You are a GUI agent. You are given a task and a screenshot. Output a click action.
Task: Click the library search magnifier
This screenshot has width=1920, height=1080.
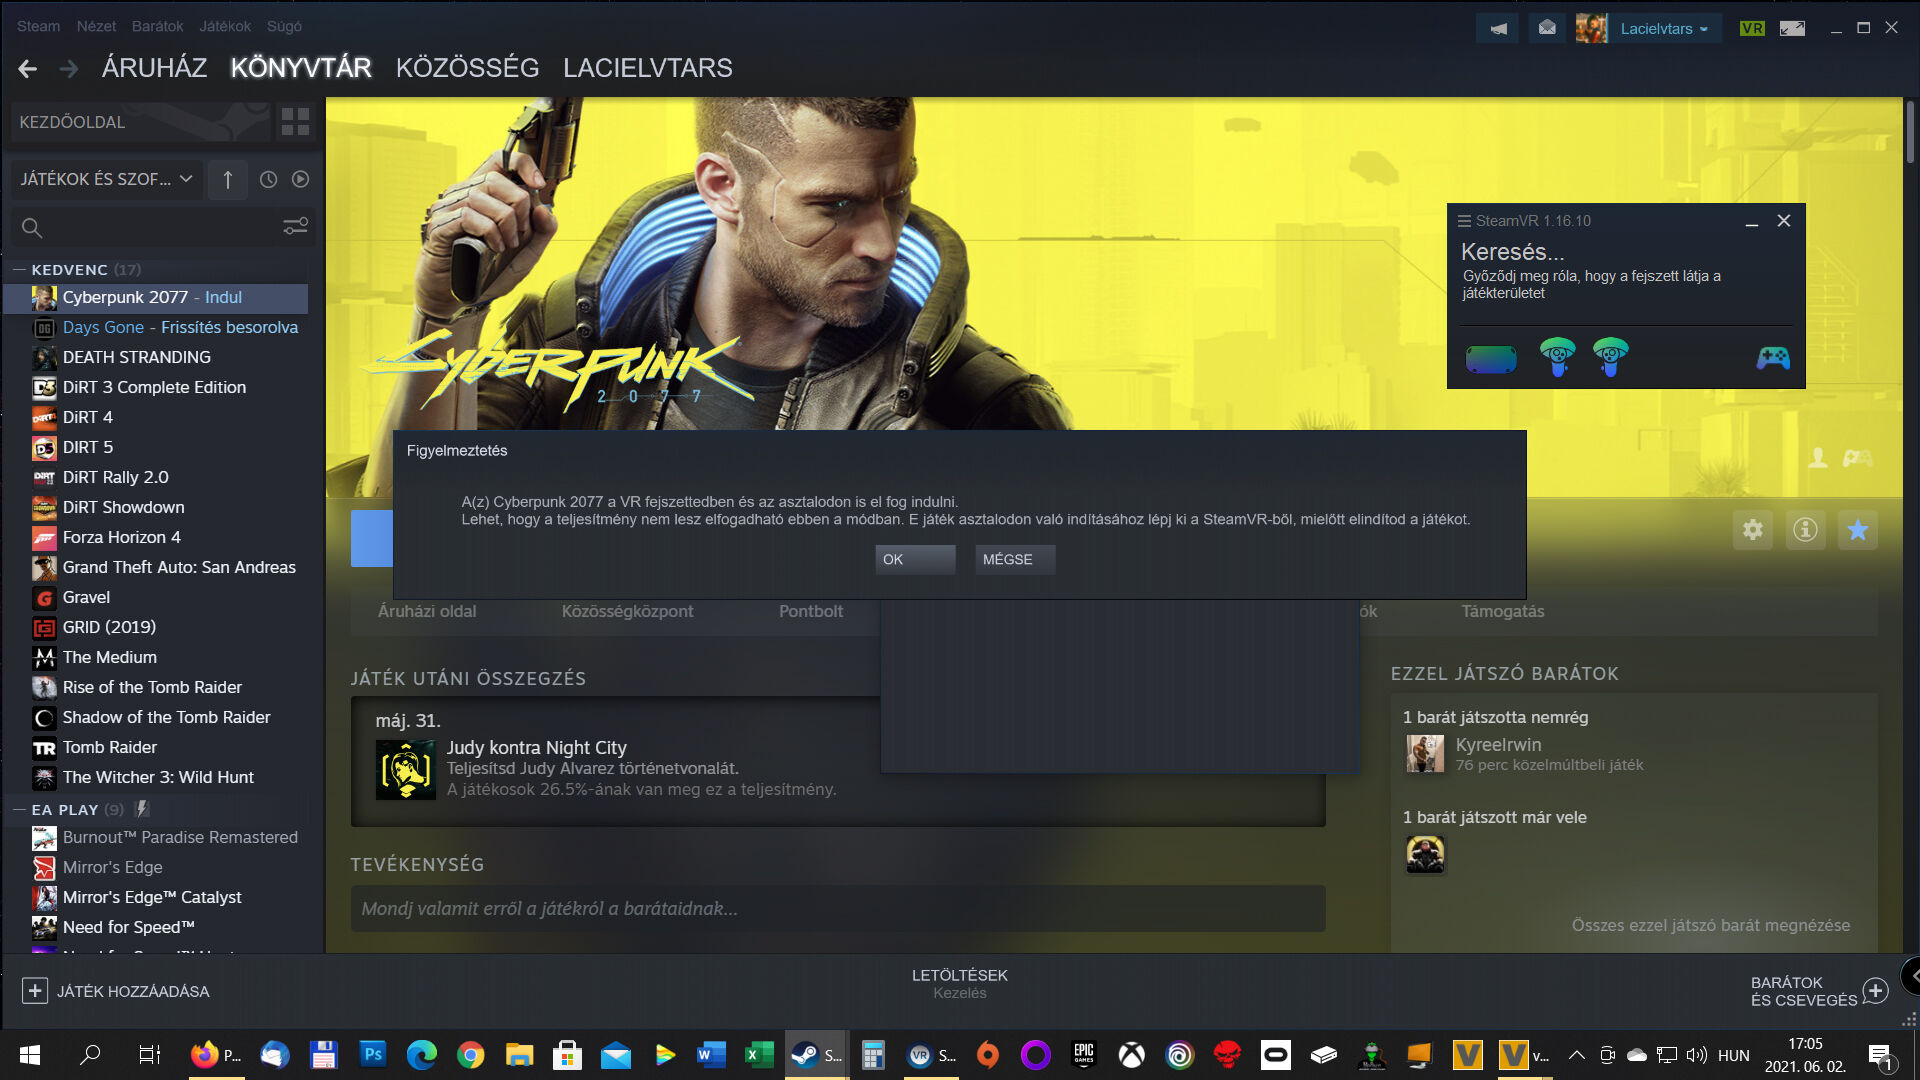point(32,227)
